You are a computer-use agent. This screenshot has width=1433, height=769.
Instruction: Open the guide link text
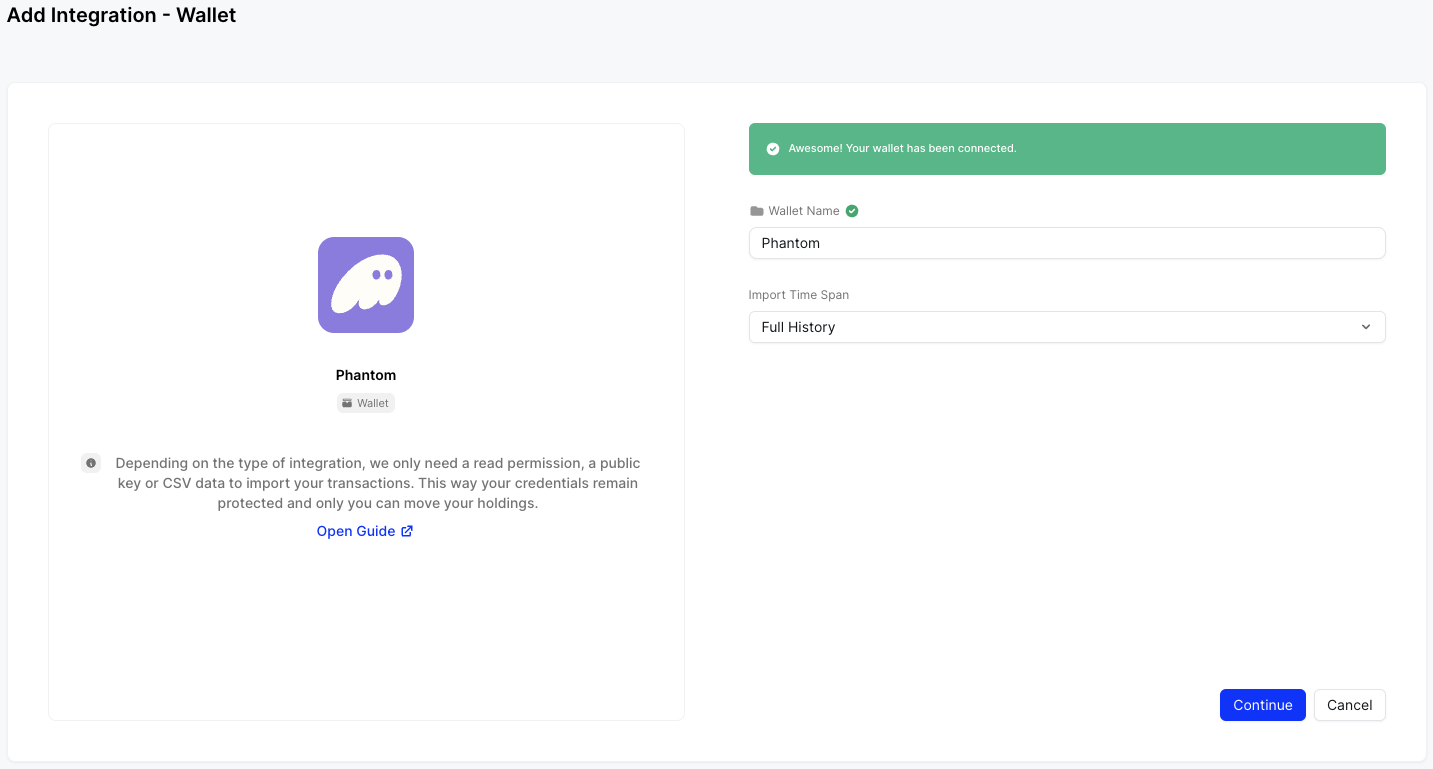click(356, 531)
